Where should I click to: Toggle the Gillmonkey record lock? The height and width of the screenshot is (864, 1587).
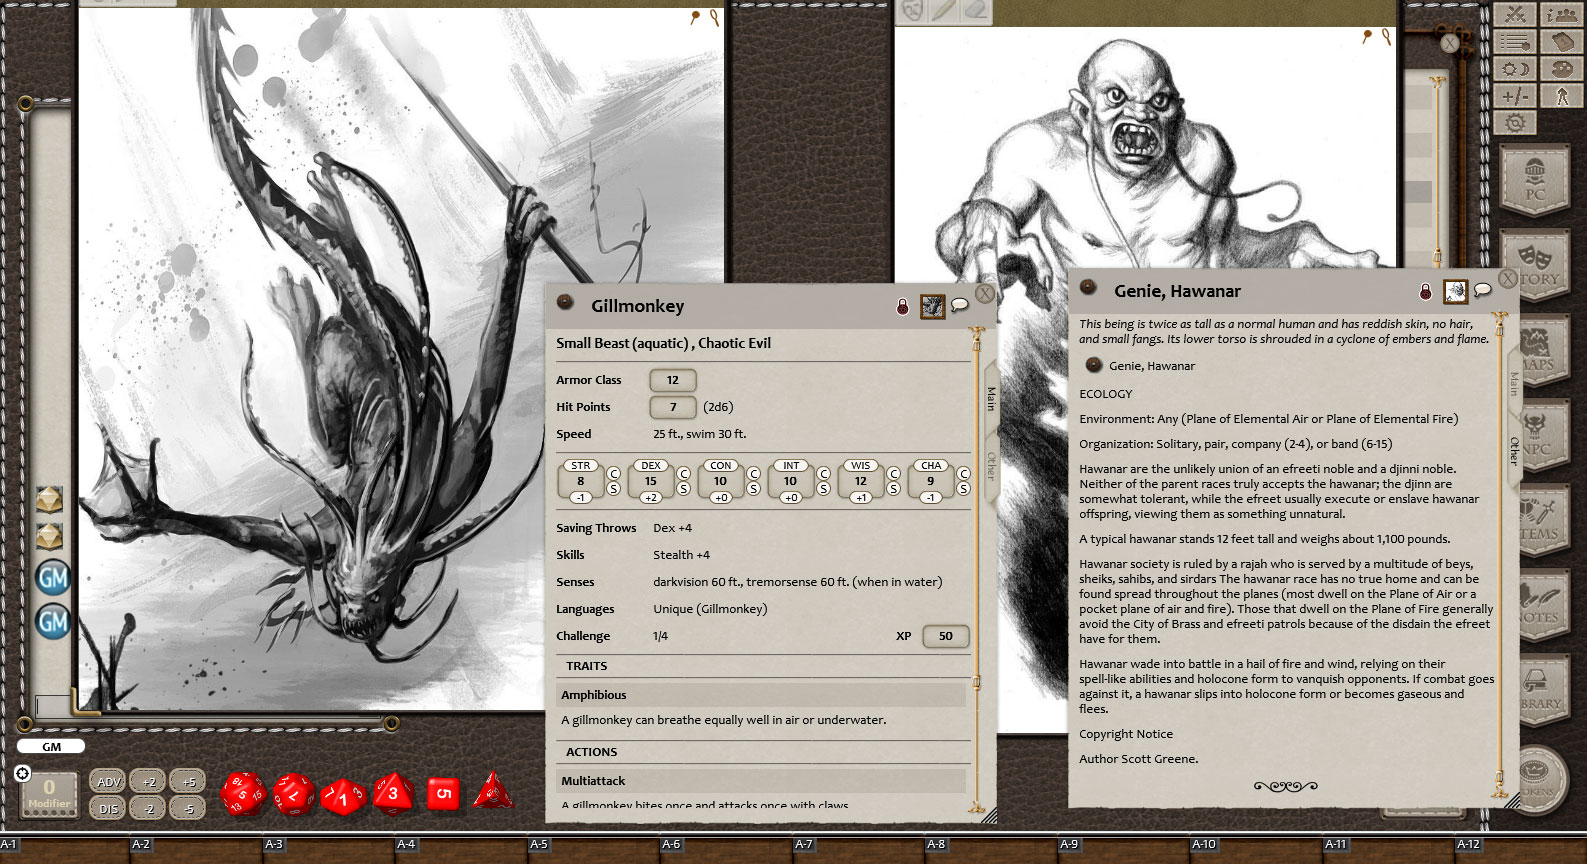902,307
